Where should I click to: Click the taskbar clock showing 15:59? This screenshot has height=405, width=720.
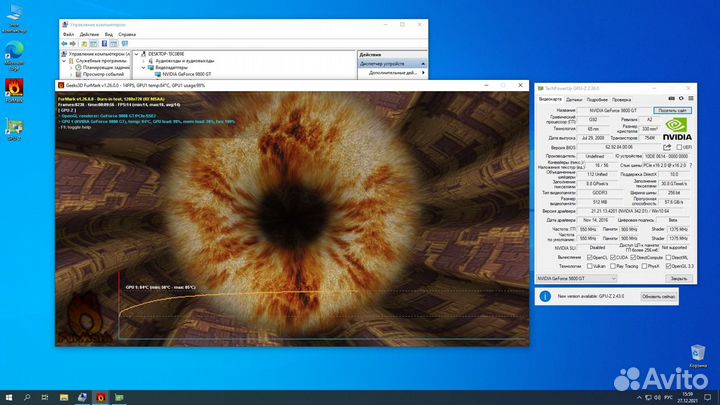point(687,397)
